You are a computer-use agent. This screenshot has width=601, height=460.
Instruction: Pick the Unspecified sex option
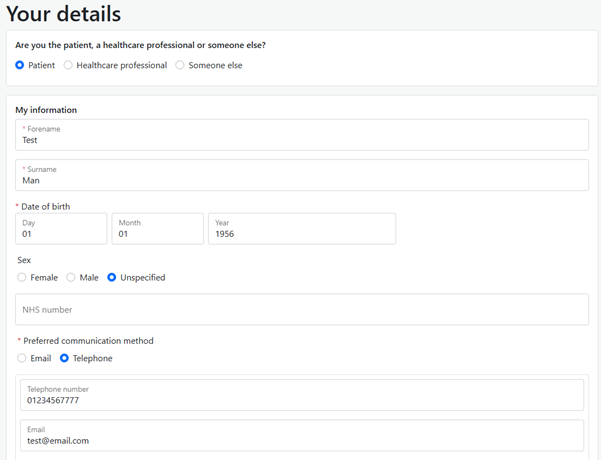(x=112, y=277)
